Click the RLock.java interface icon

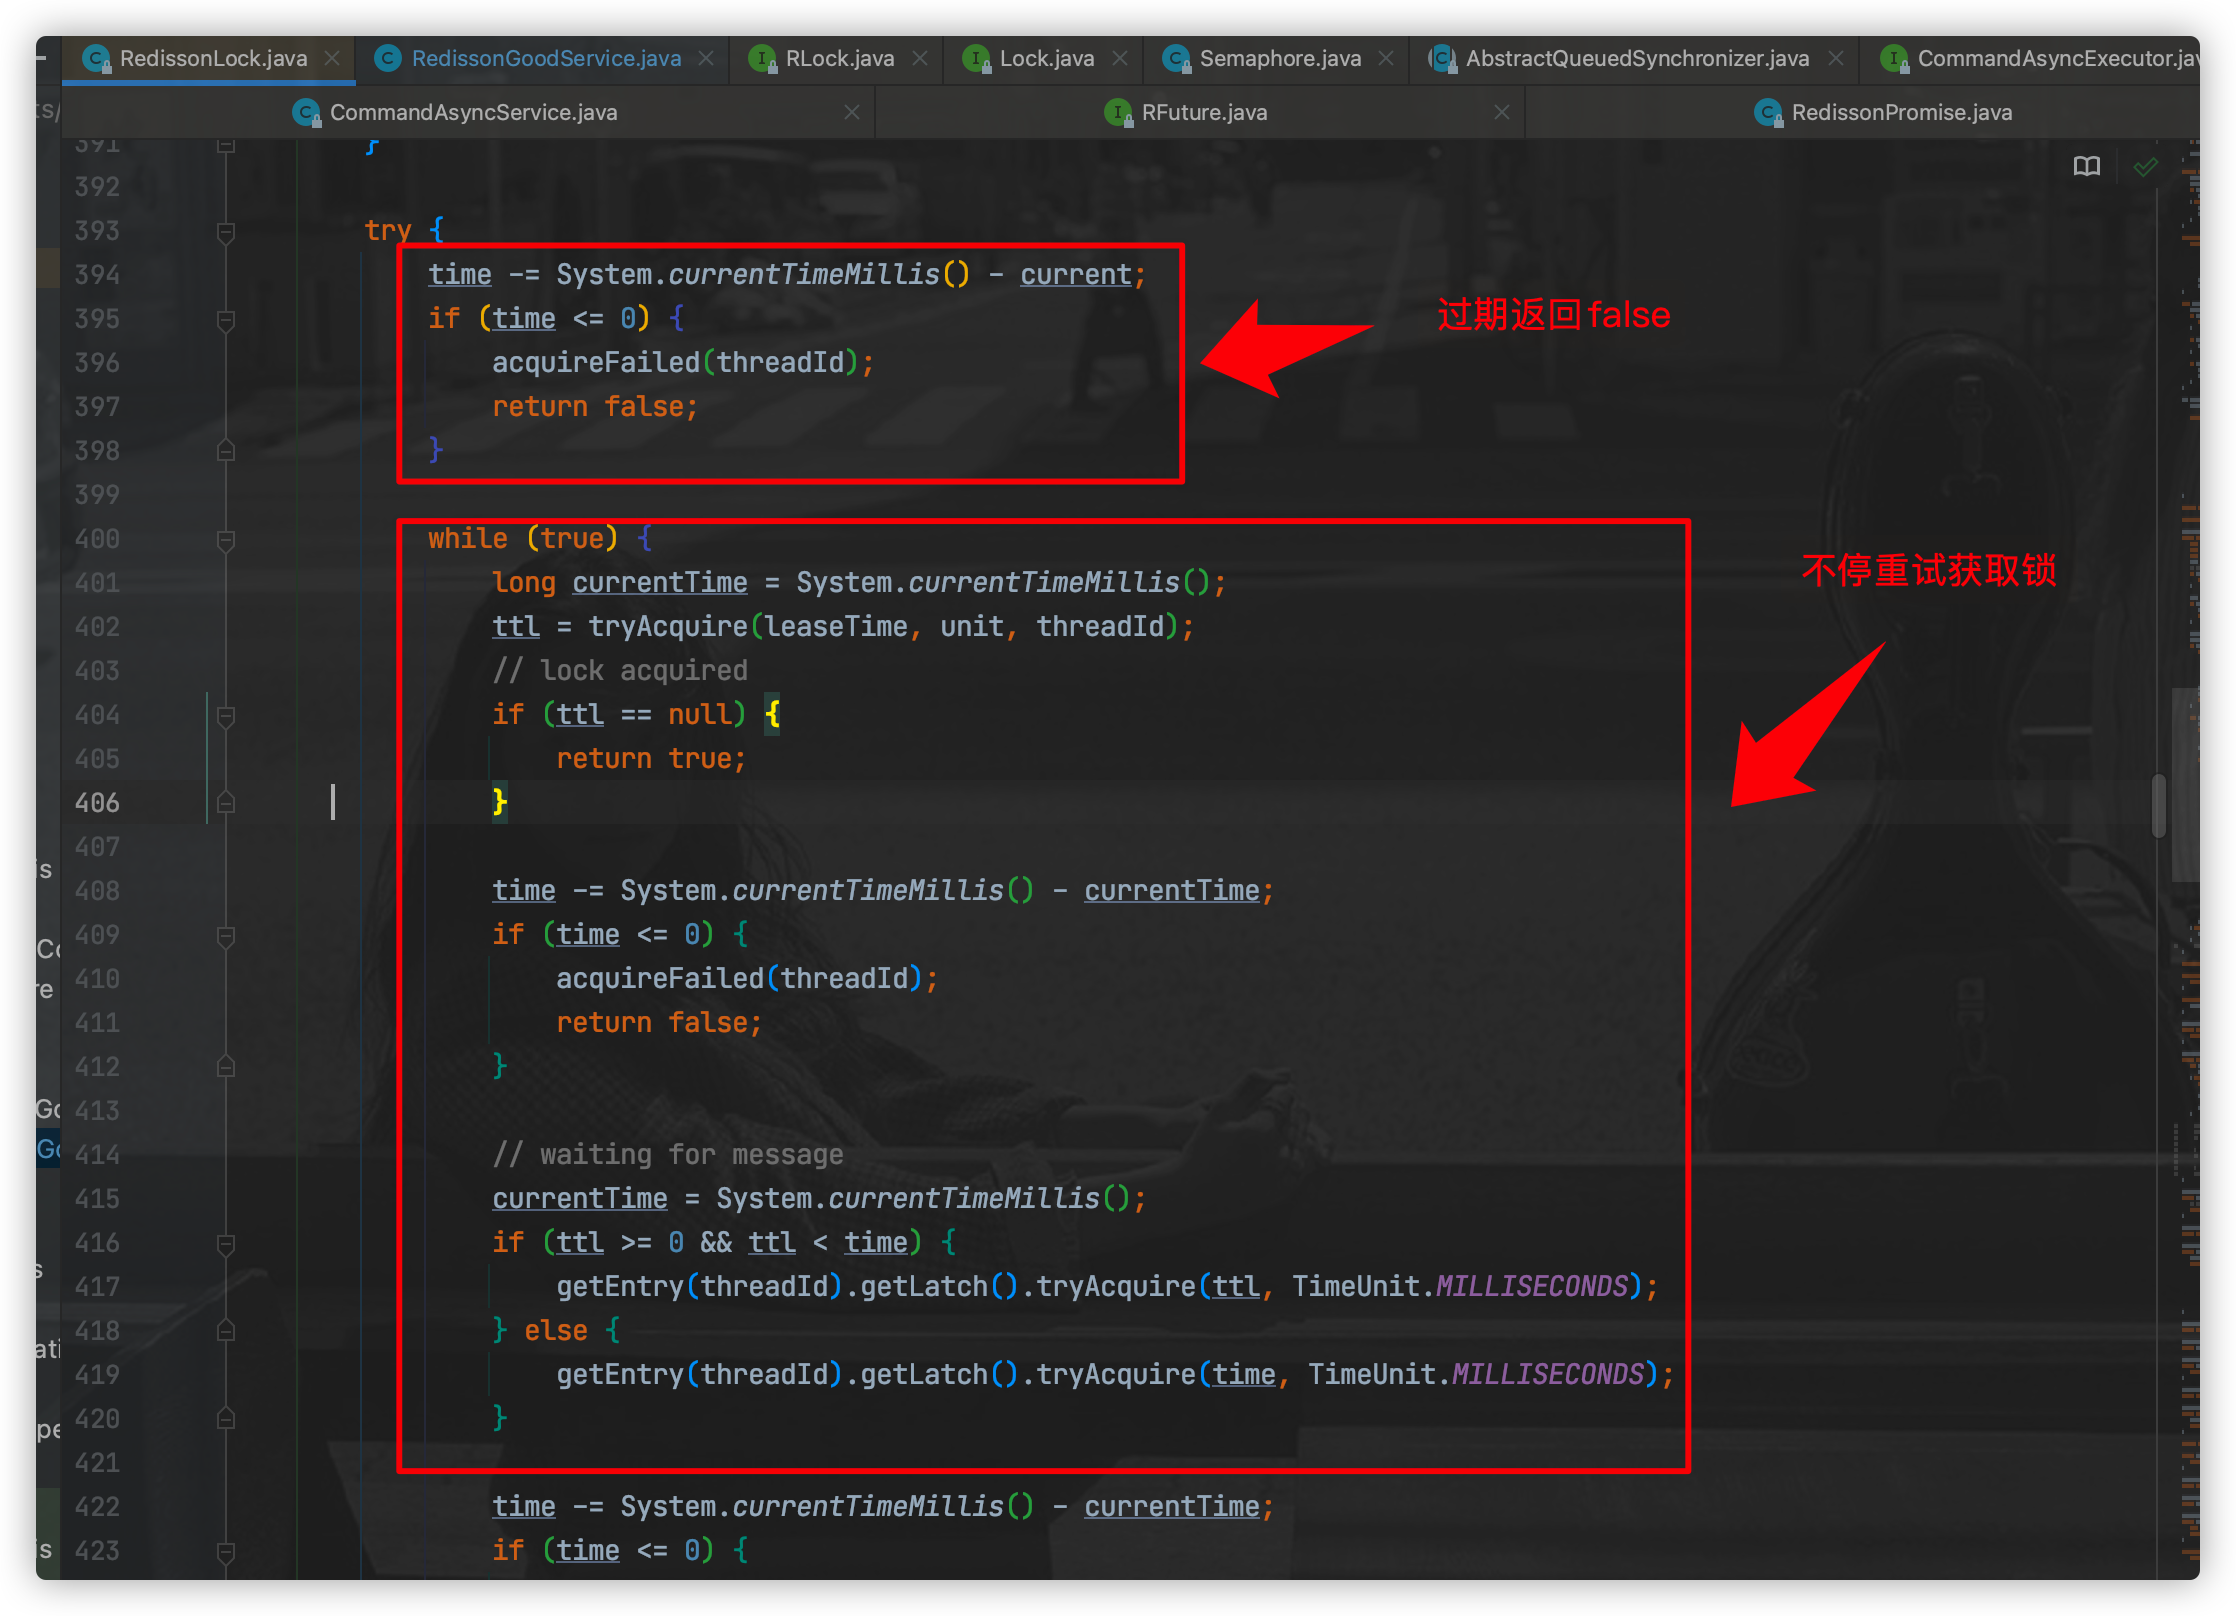tap(762, 59)
